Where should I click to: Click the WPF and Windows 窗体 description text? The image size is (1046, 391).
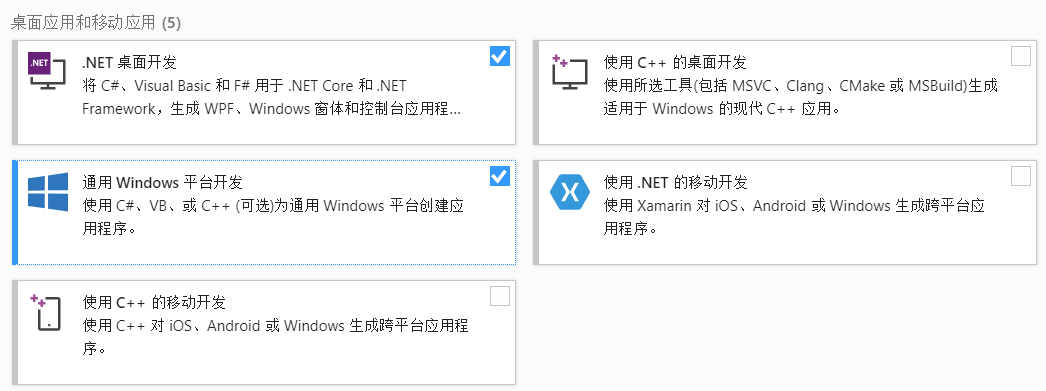coord(272,97)
